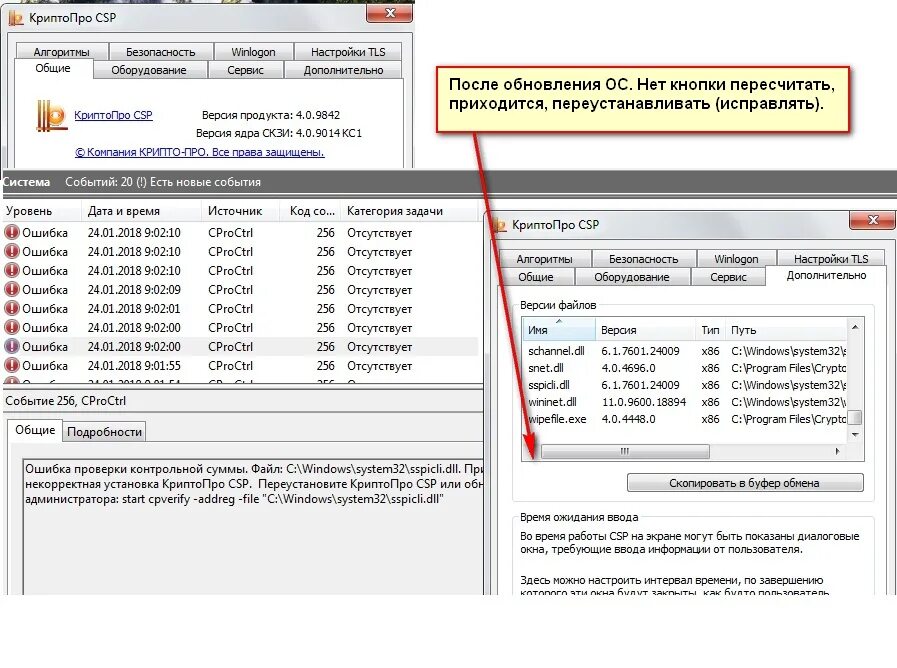This screenshot has width=897, height=668.
Task: Sort file versions by the Тип column
Action: [x=710, y=330]
